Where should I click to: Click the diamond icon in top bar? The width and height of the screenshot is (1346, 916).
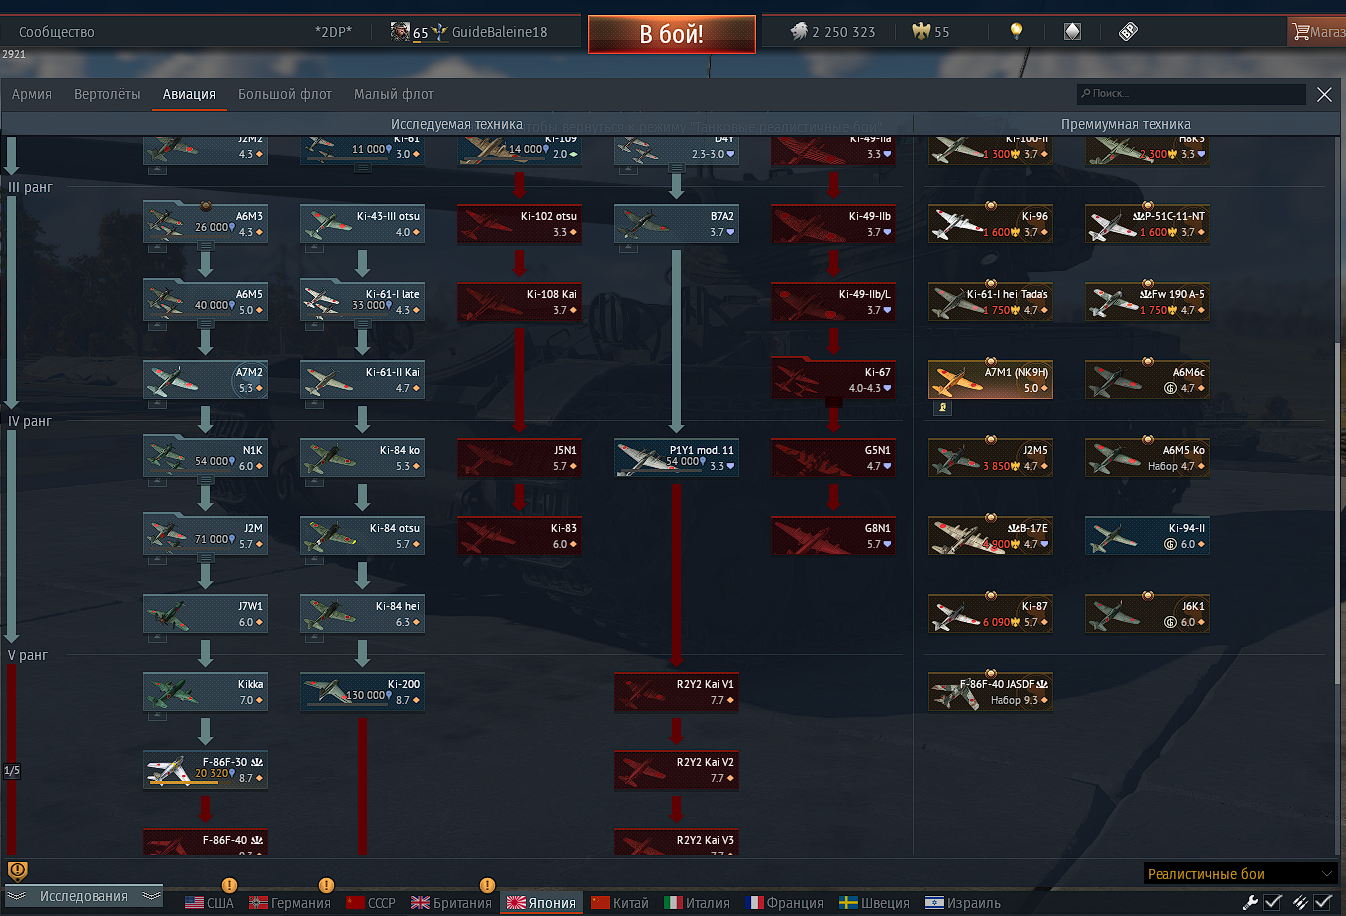(1072, 31)
